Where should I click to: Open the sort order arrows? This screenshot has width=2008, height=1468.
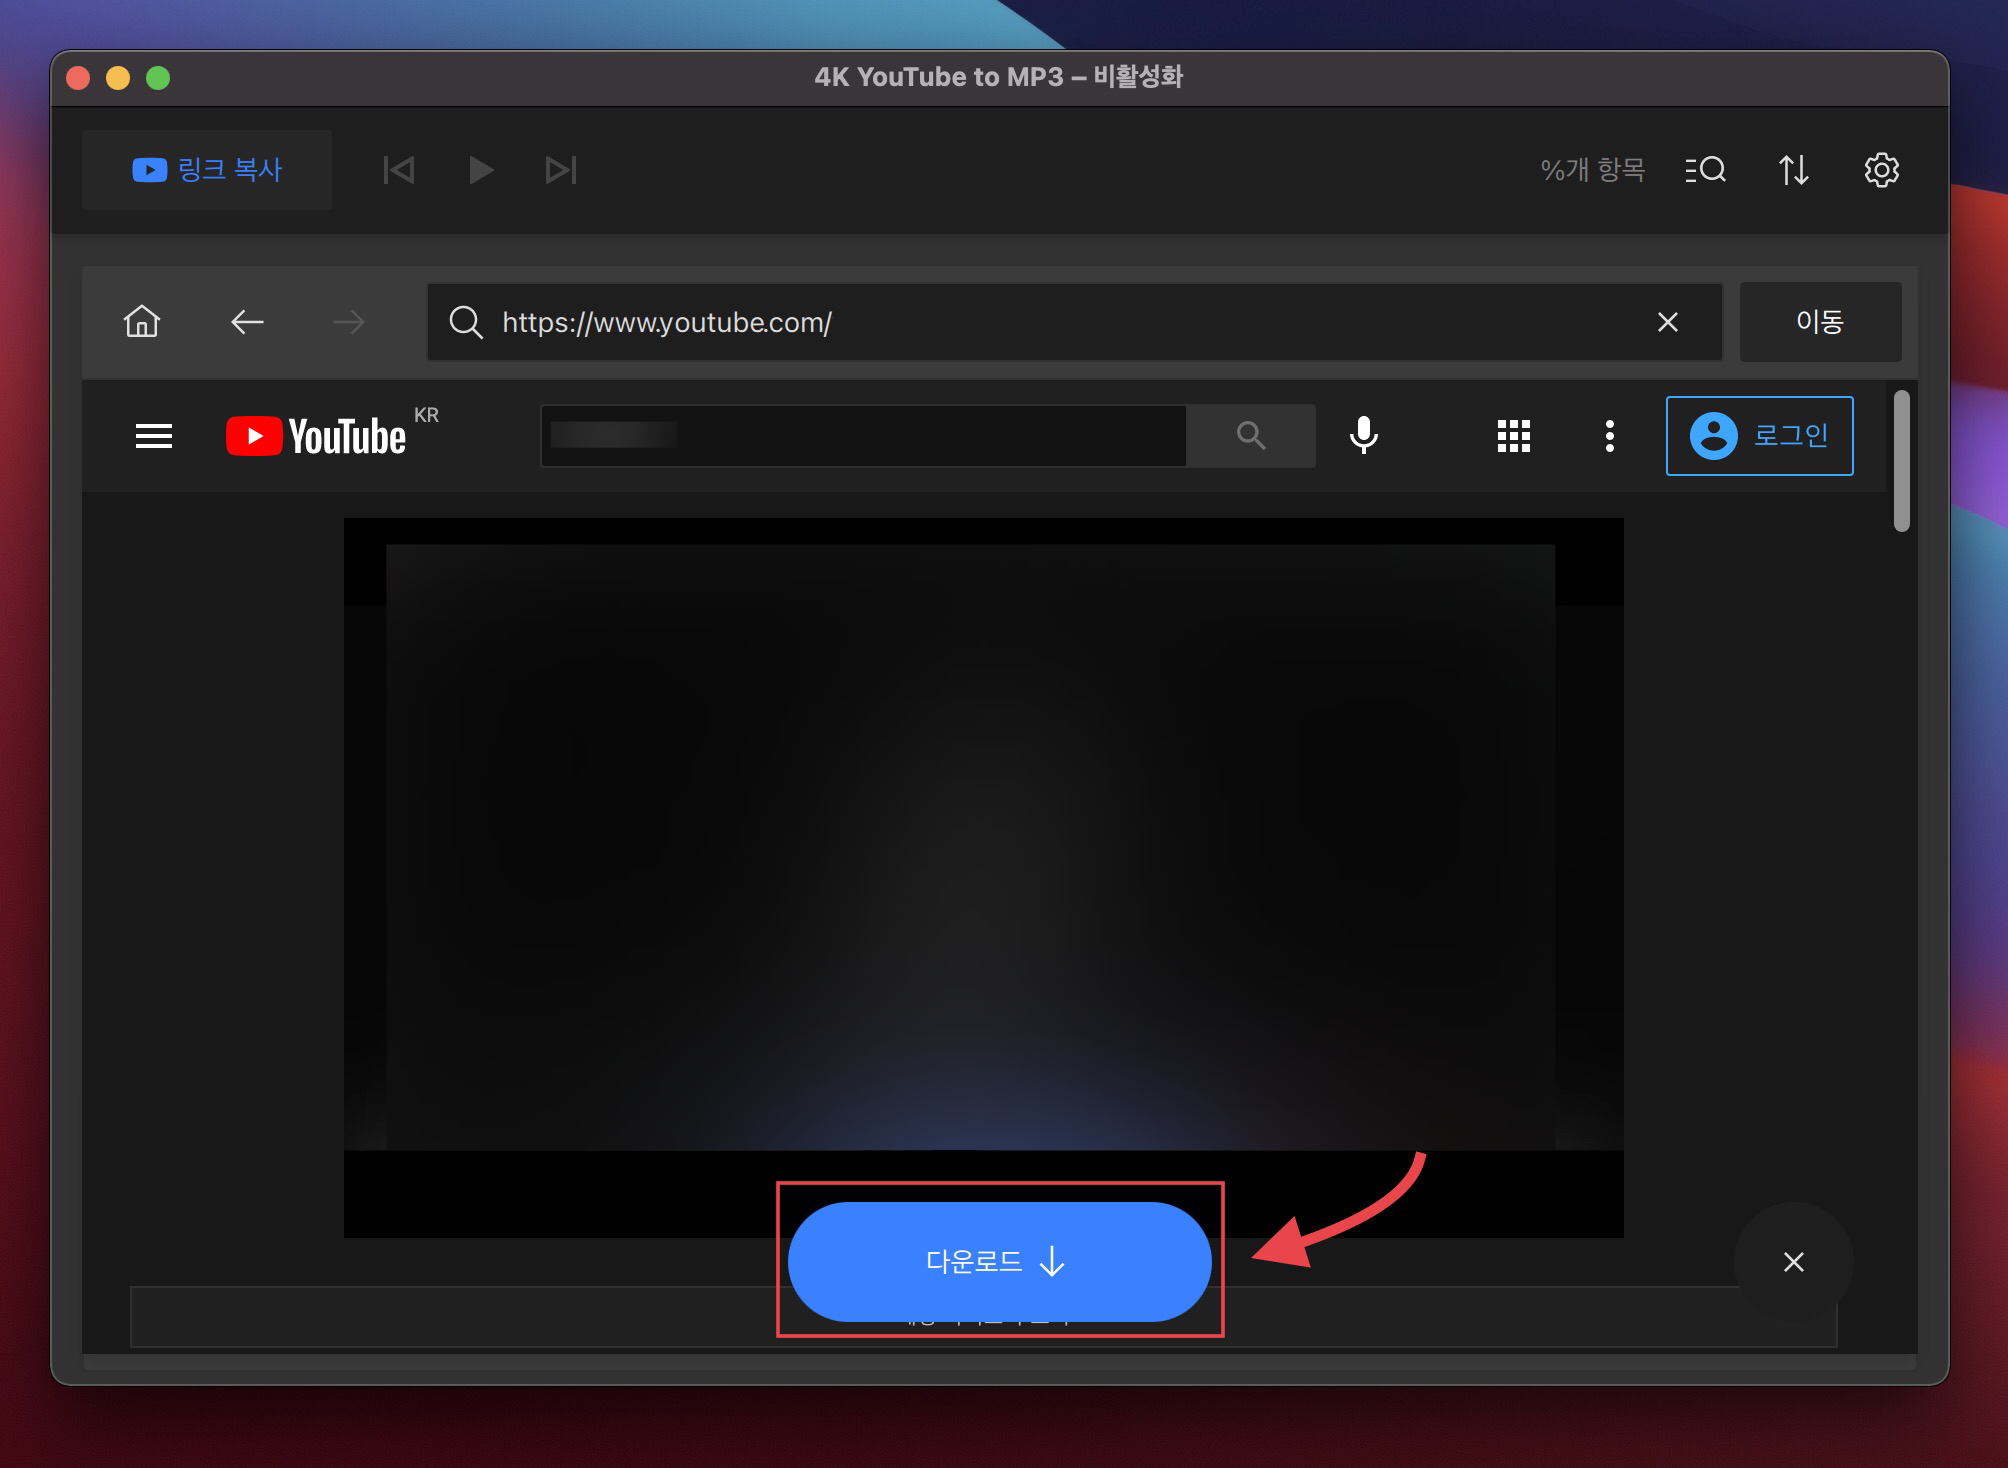(1793, 170)
